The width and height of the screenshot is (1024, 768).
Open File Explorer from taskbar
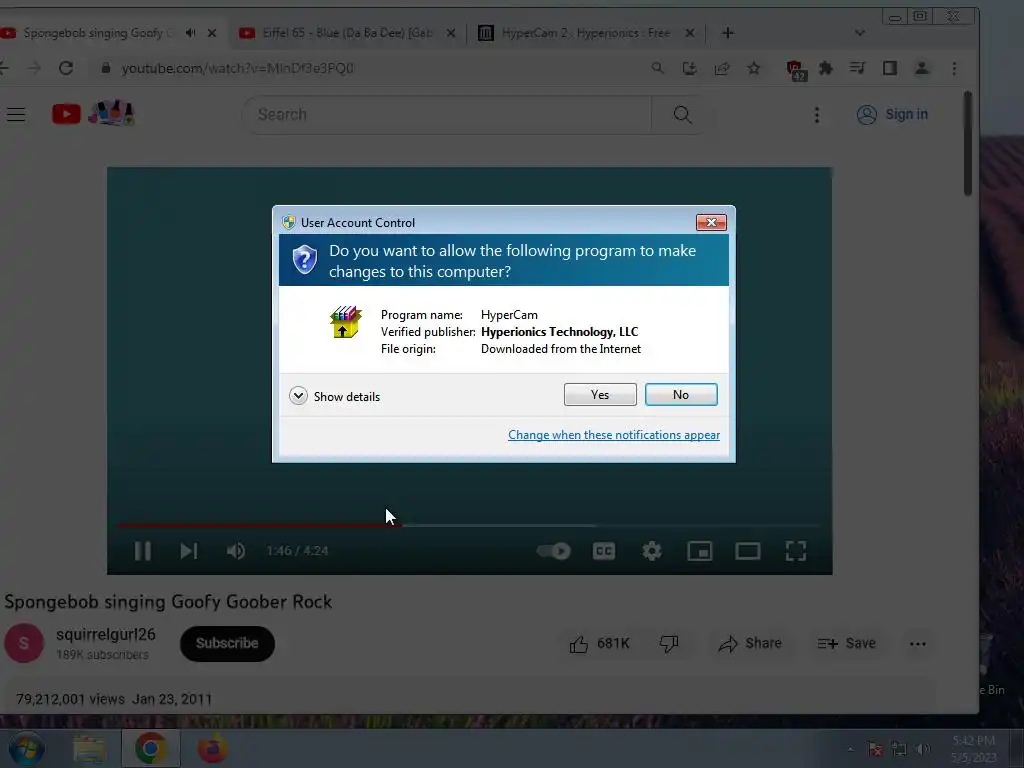click(x=89, y=748)
